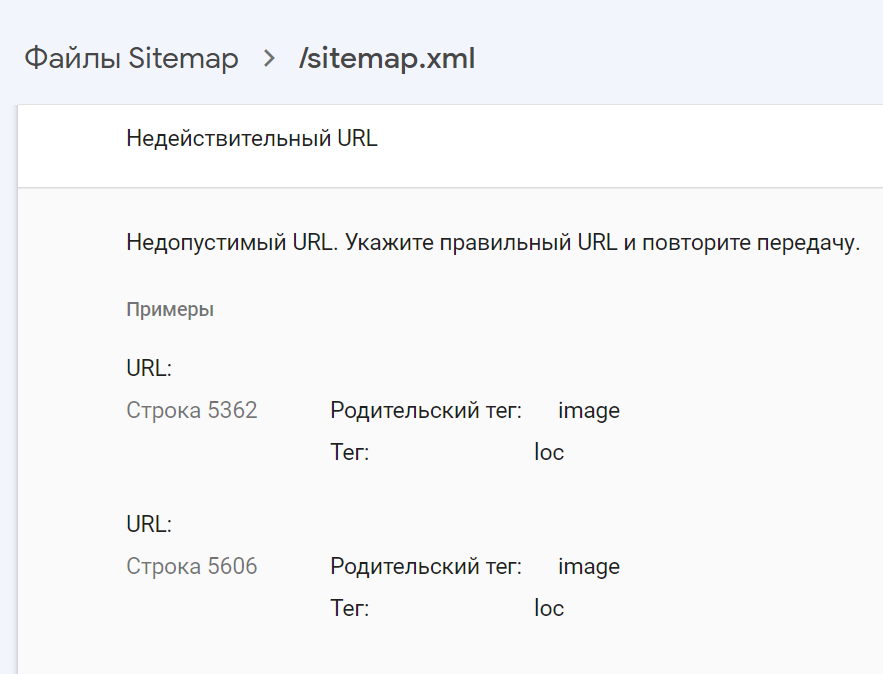The image size is (883, 674).
Task: Click the image value beside Строка 5606
Action: tap(589, 567)
